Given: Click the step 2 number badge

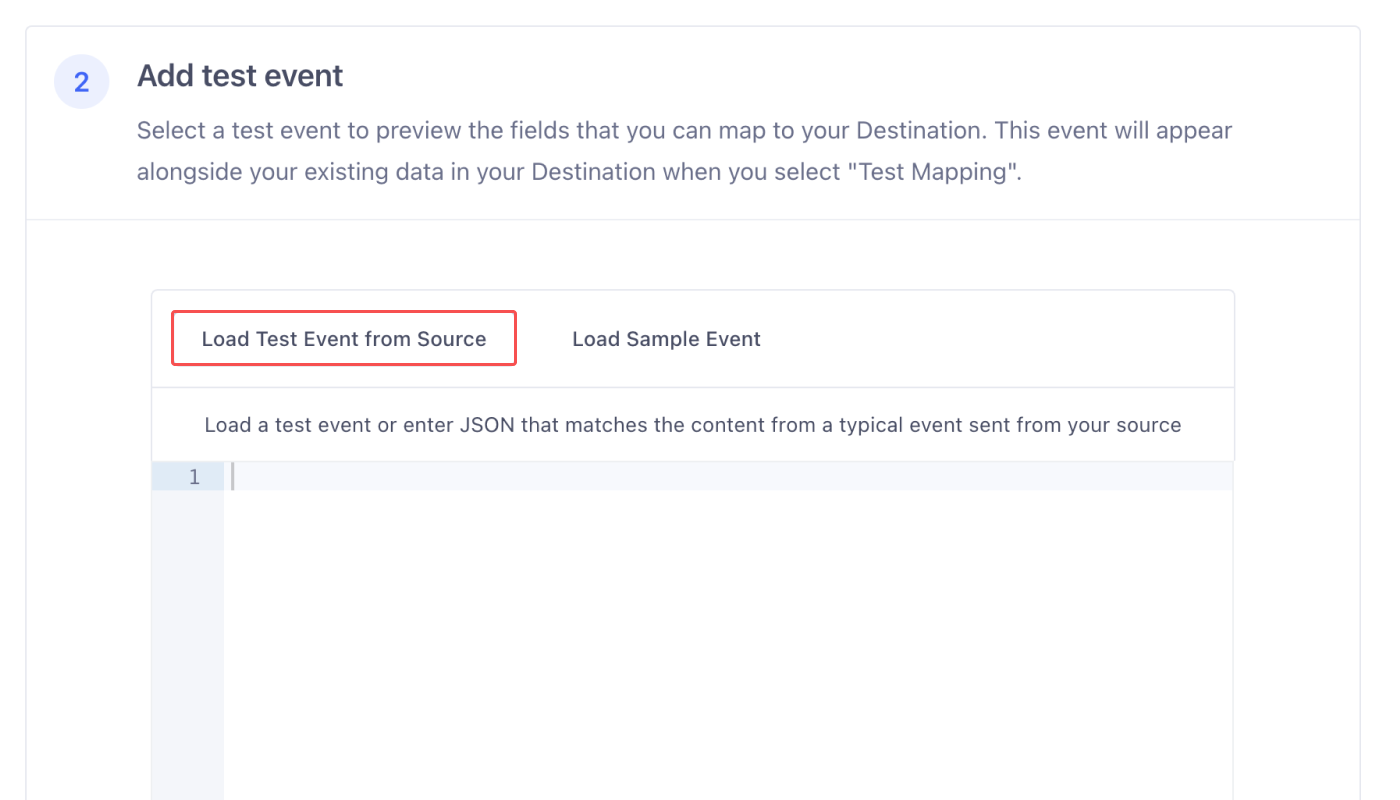Looking at the screenshot, I should 82,82.
